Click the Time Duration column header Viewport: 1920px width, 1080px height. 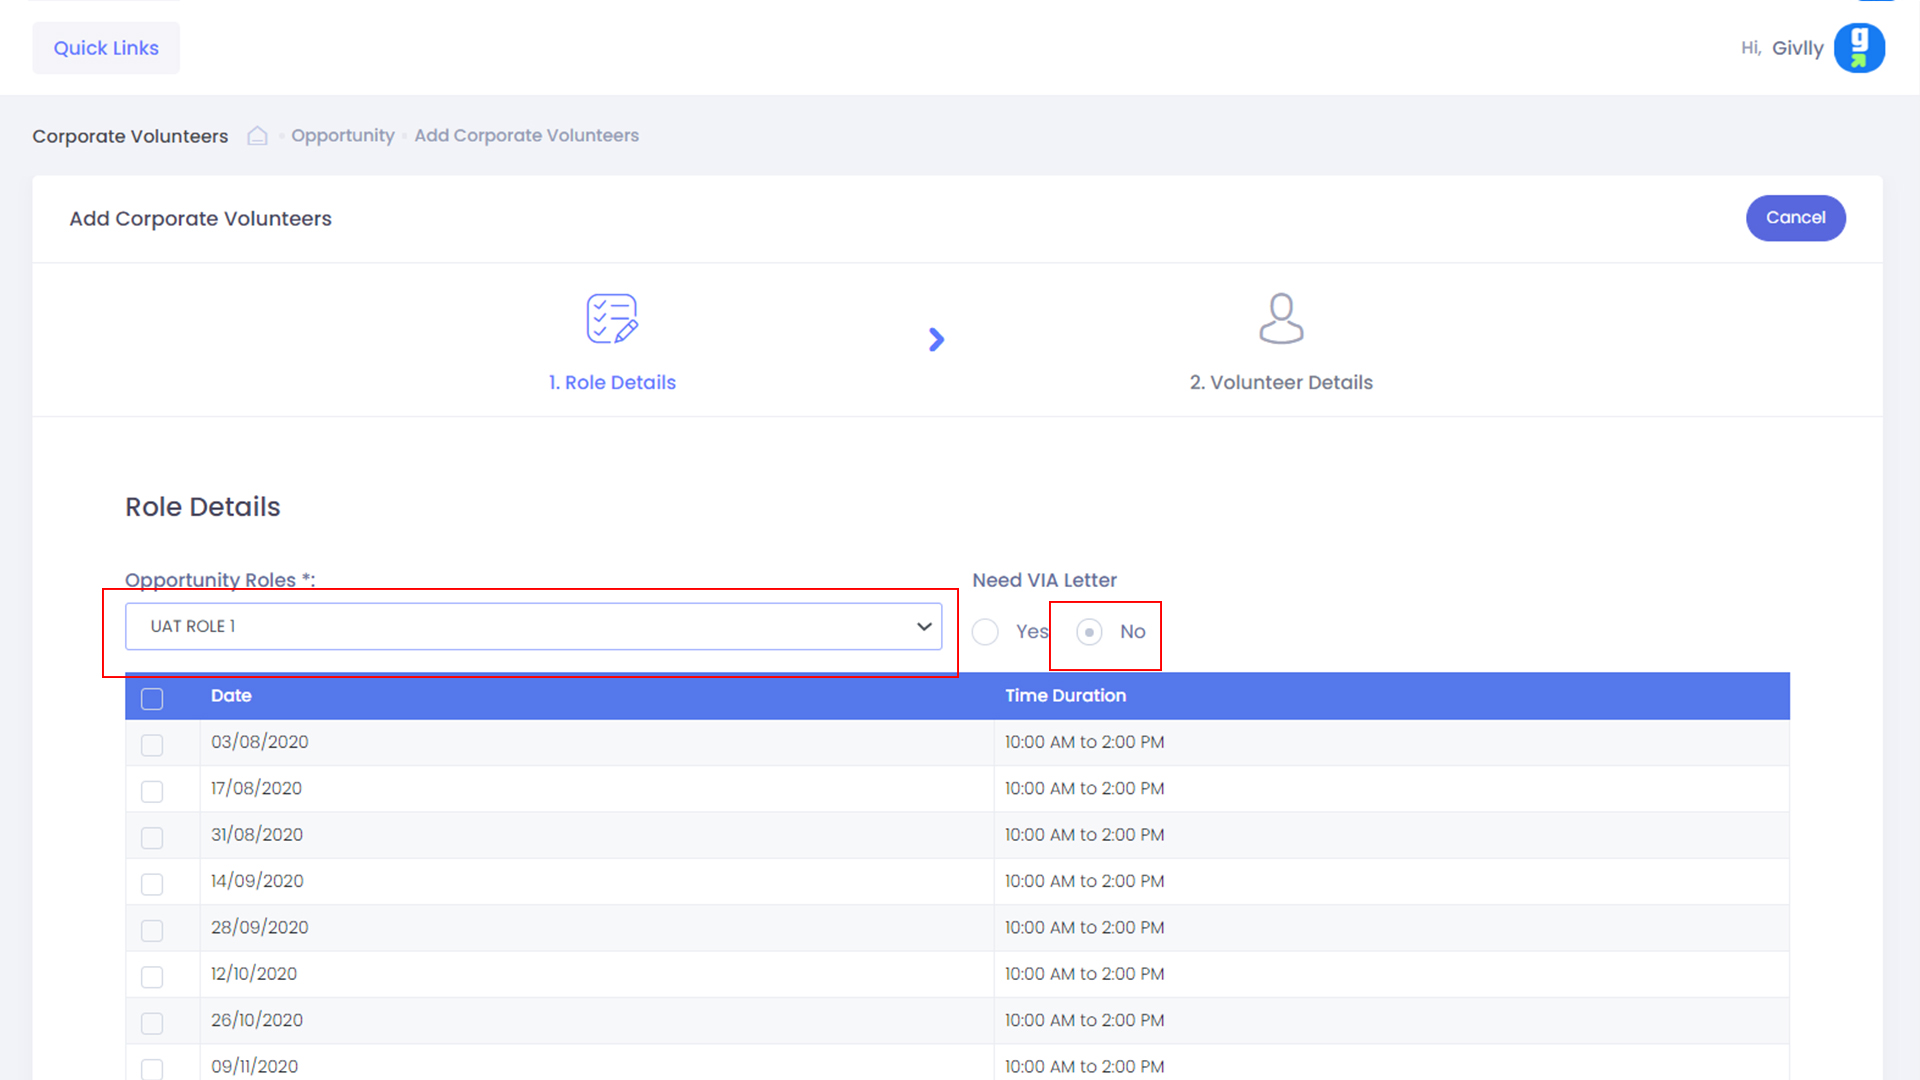[1065, 696]
